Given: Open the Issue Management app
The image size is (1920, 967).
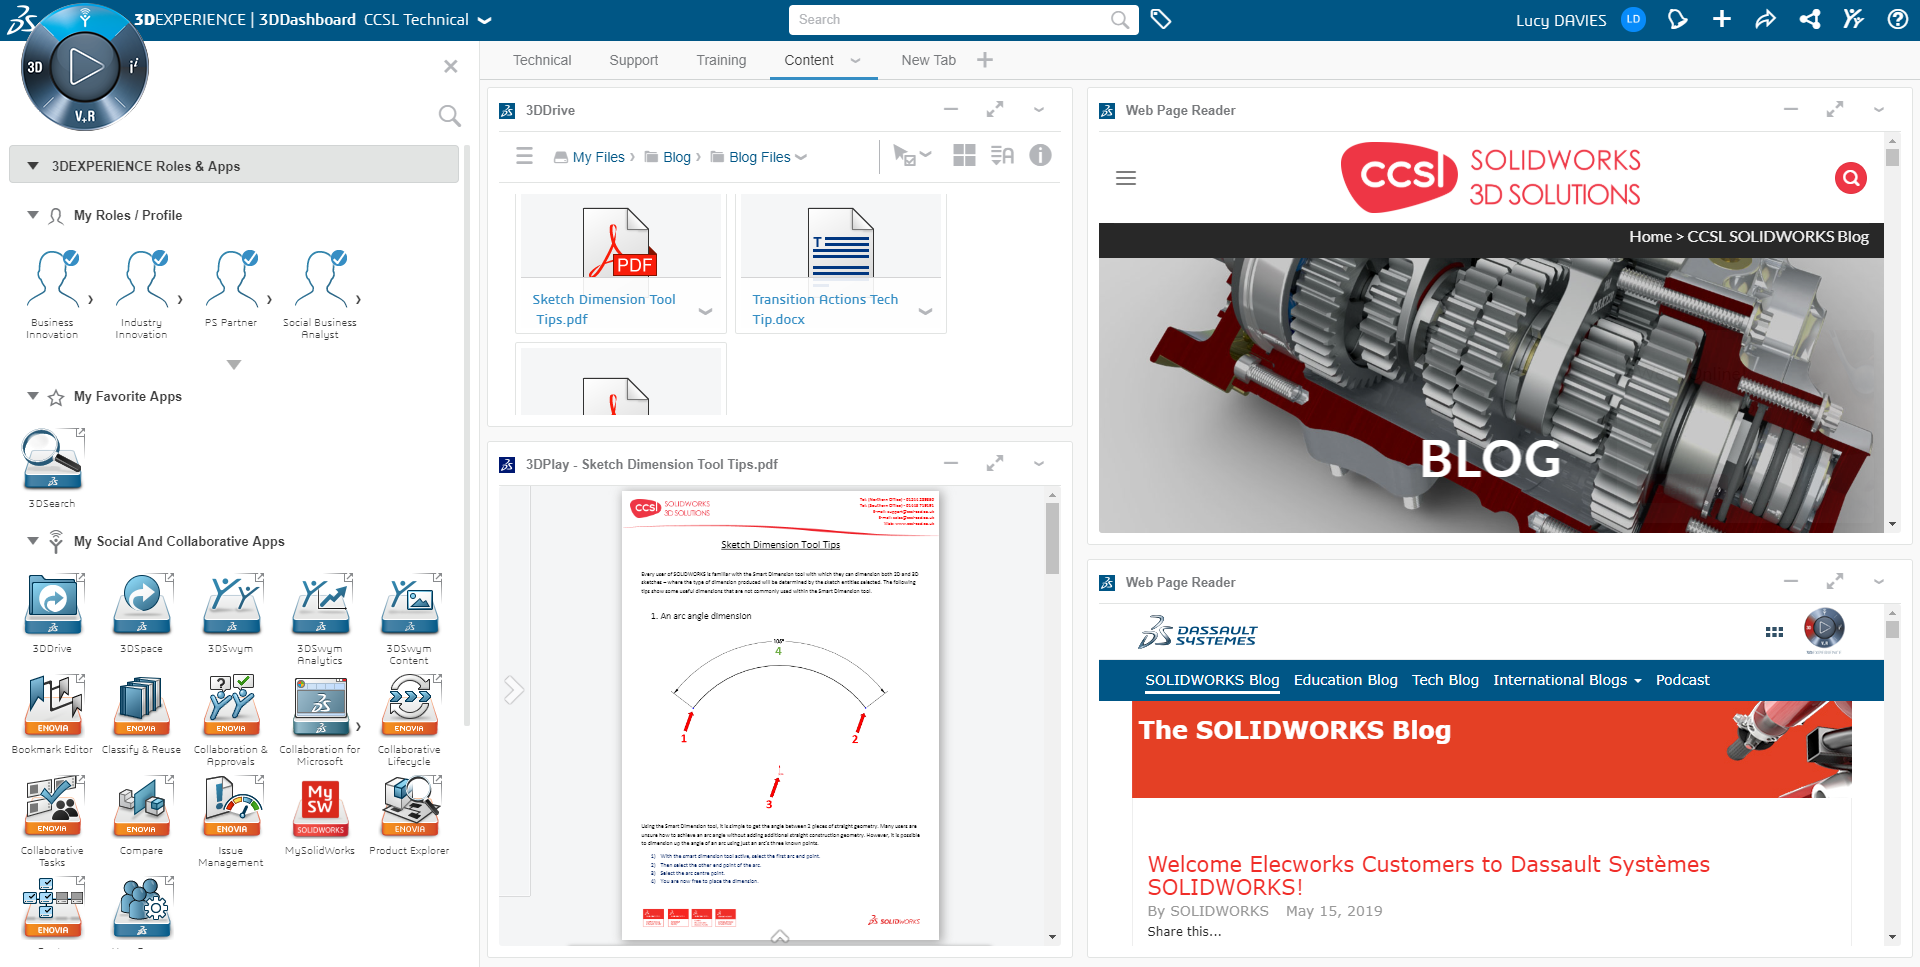Looking at the screenshot, I should tap(231, 807).
